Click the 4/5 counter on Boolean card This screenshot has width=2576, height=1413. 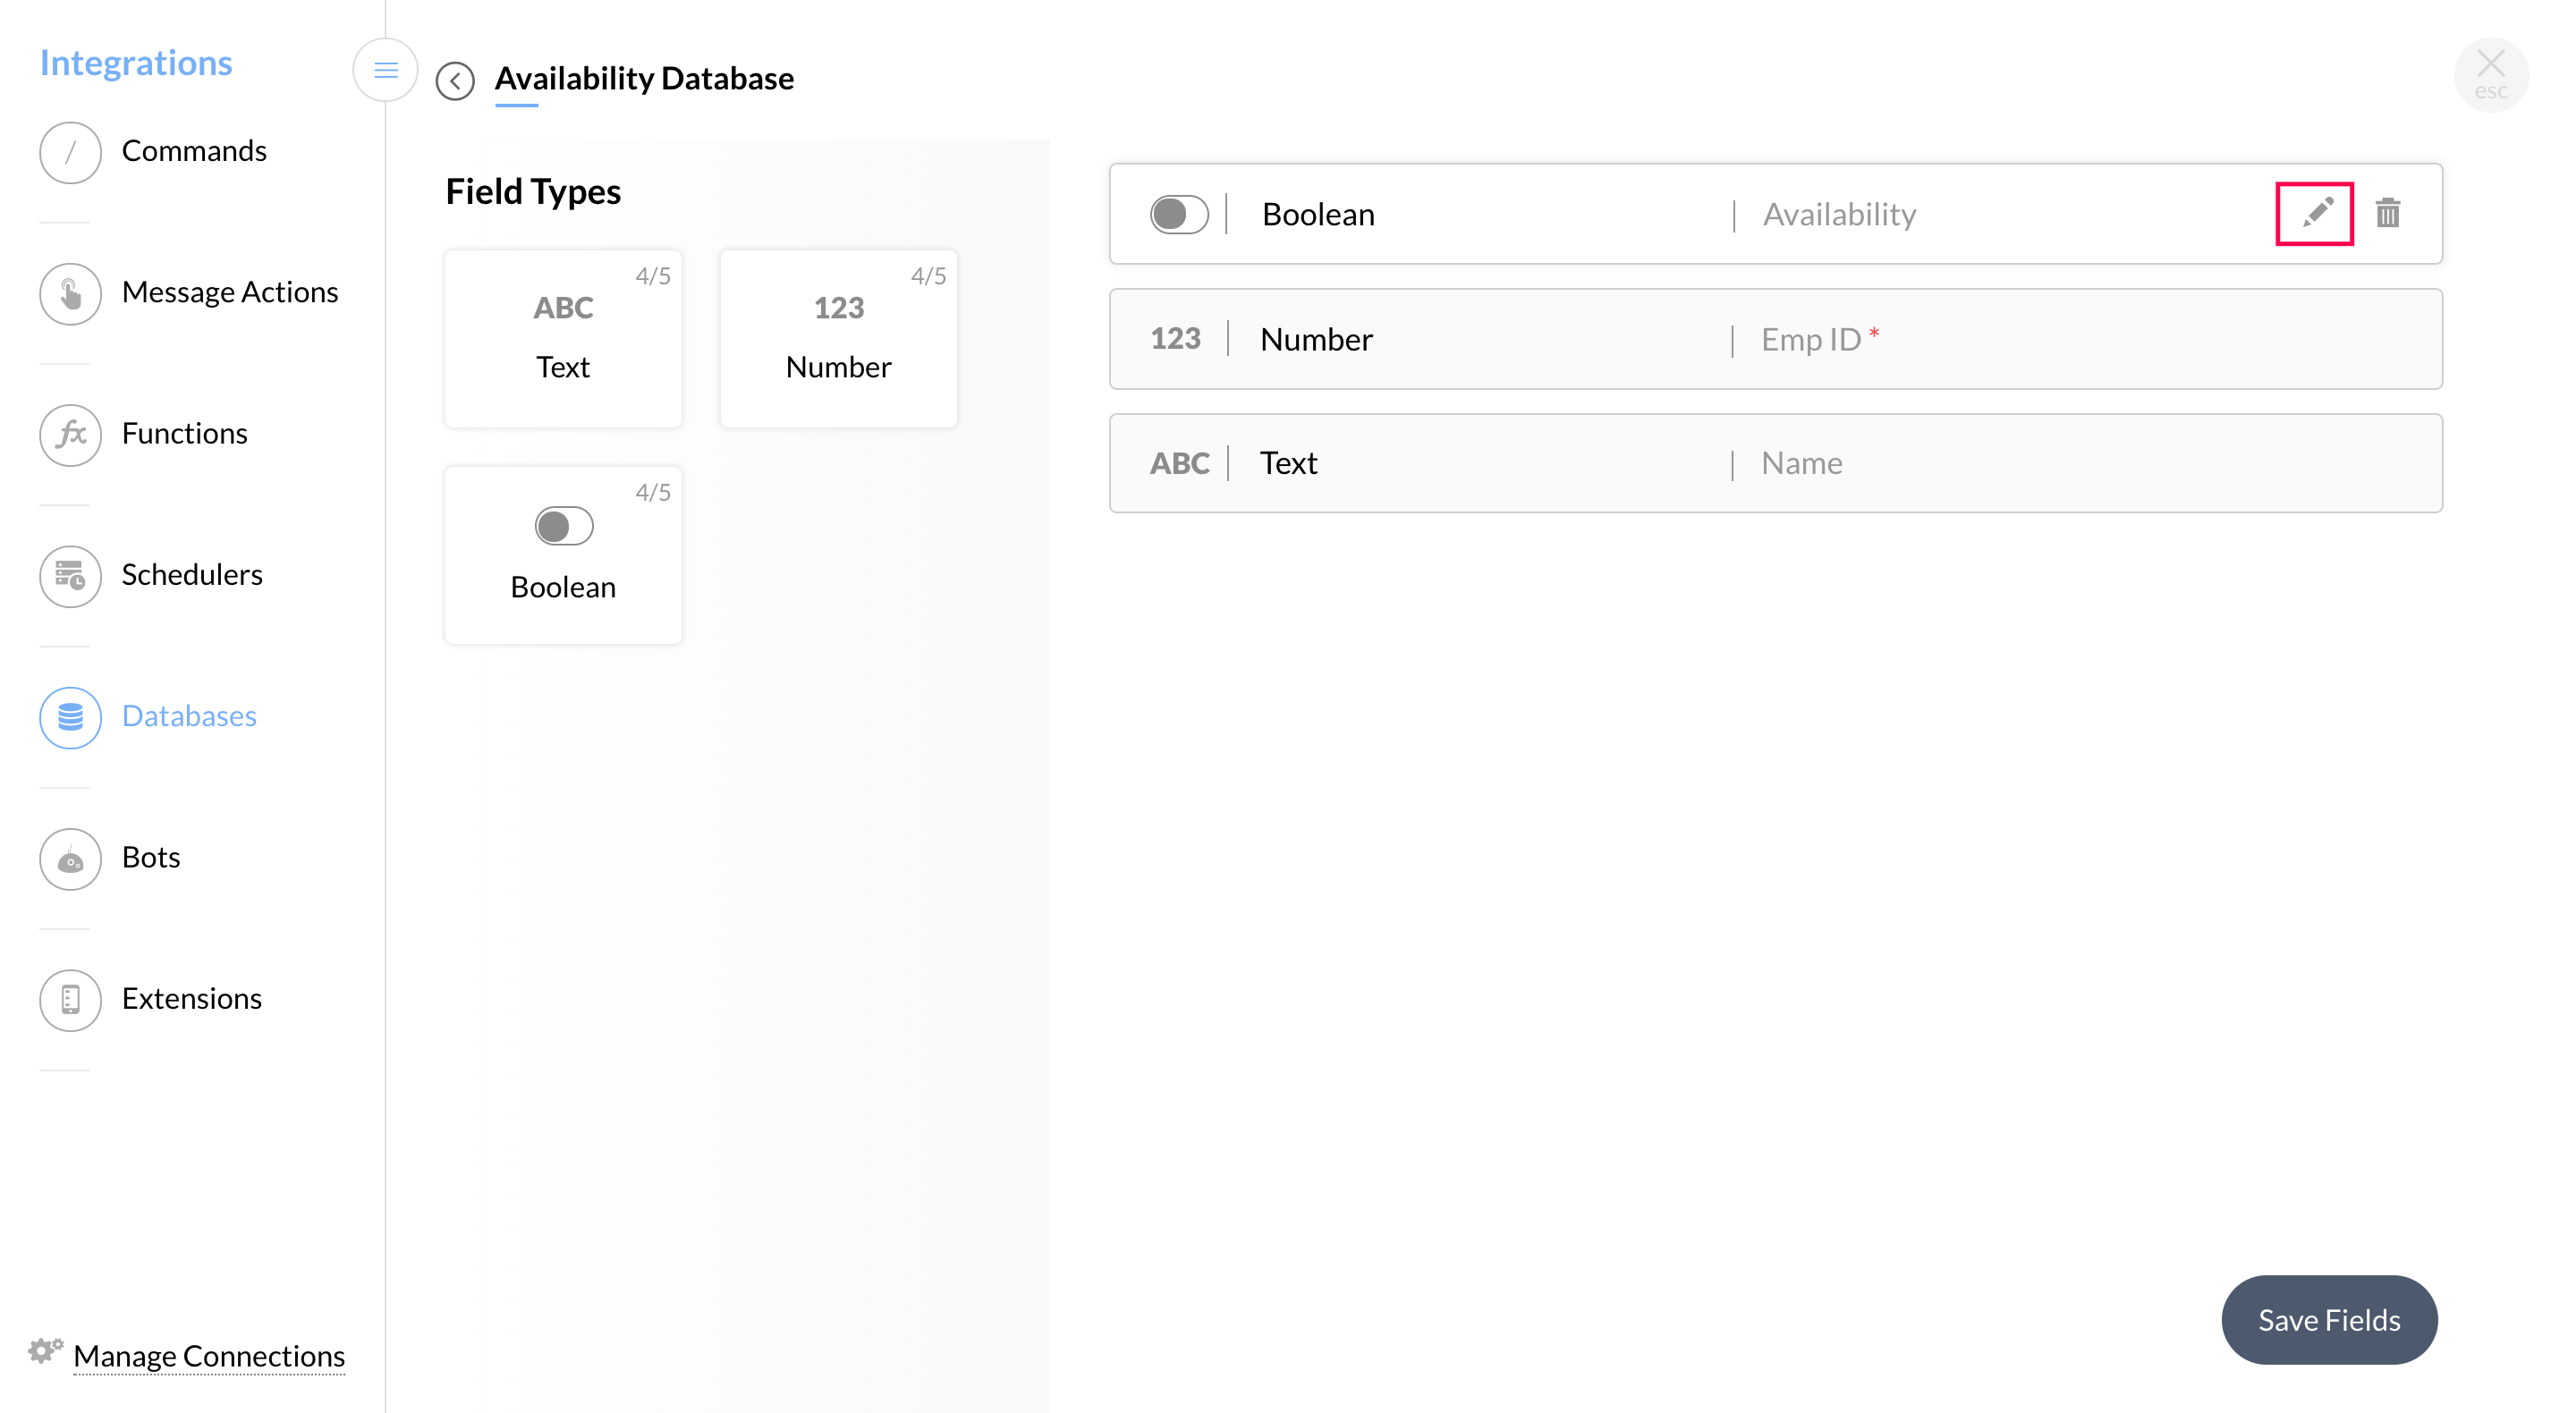coord(653,492)
